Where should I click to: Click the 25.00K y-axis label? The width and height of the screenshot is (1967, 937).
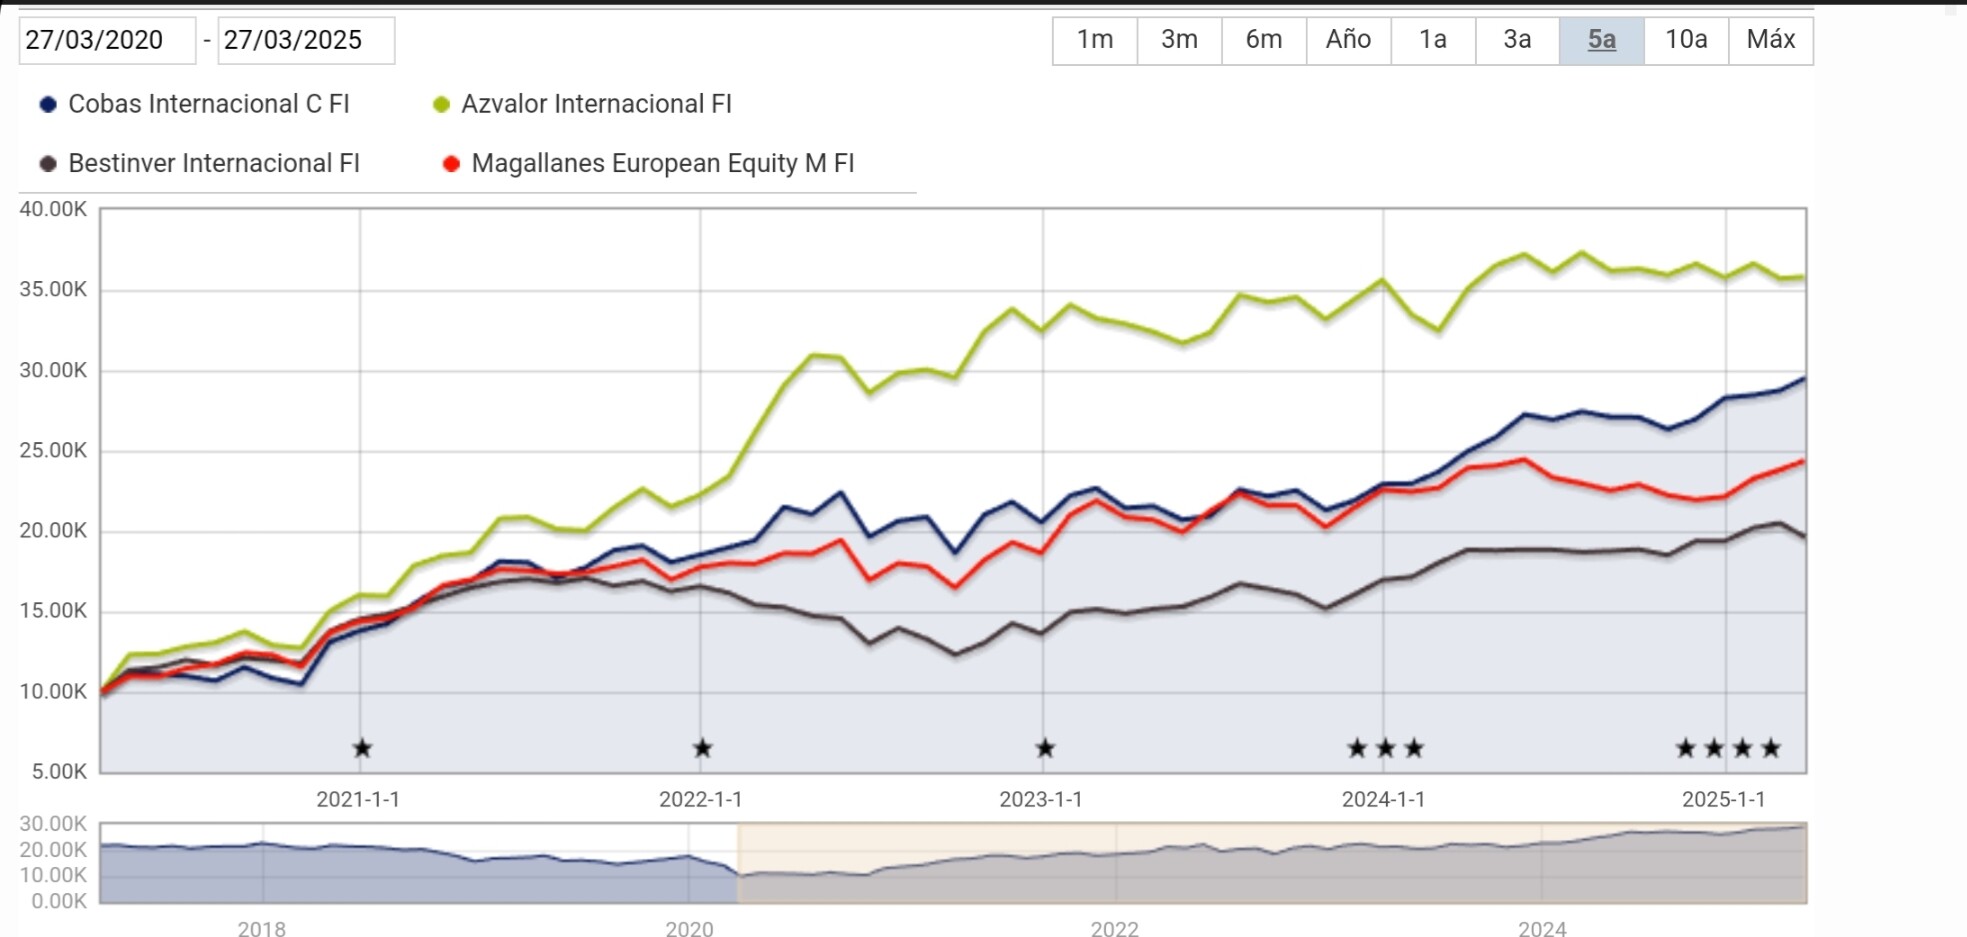53,450
